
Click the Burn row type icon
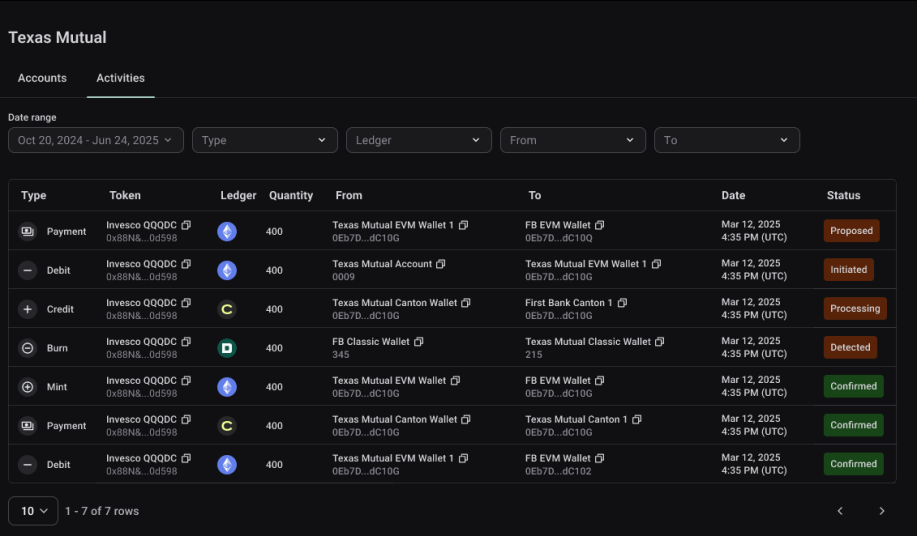[x=27, y=348]
